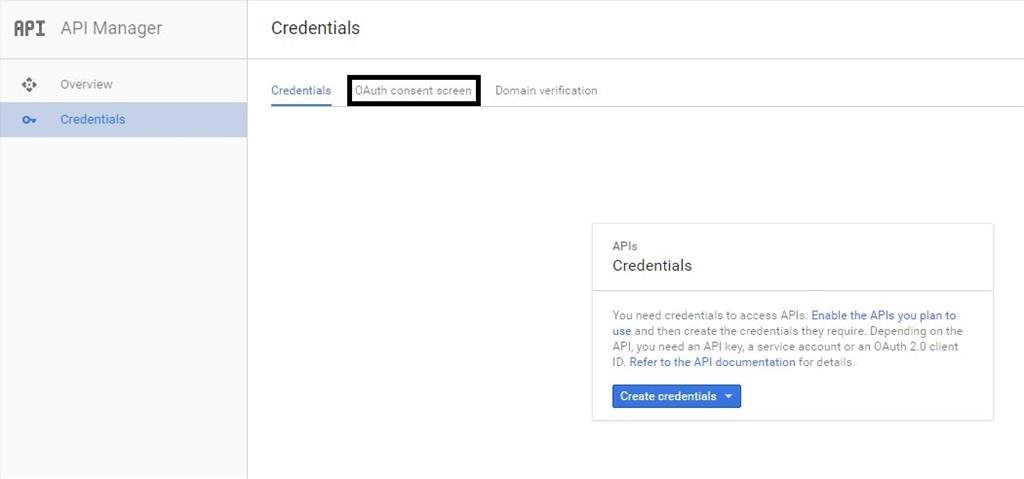
Task: Open the "Refer to the API documentation" link
Action: point(713,362)
